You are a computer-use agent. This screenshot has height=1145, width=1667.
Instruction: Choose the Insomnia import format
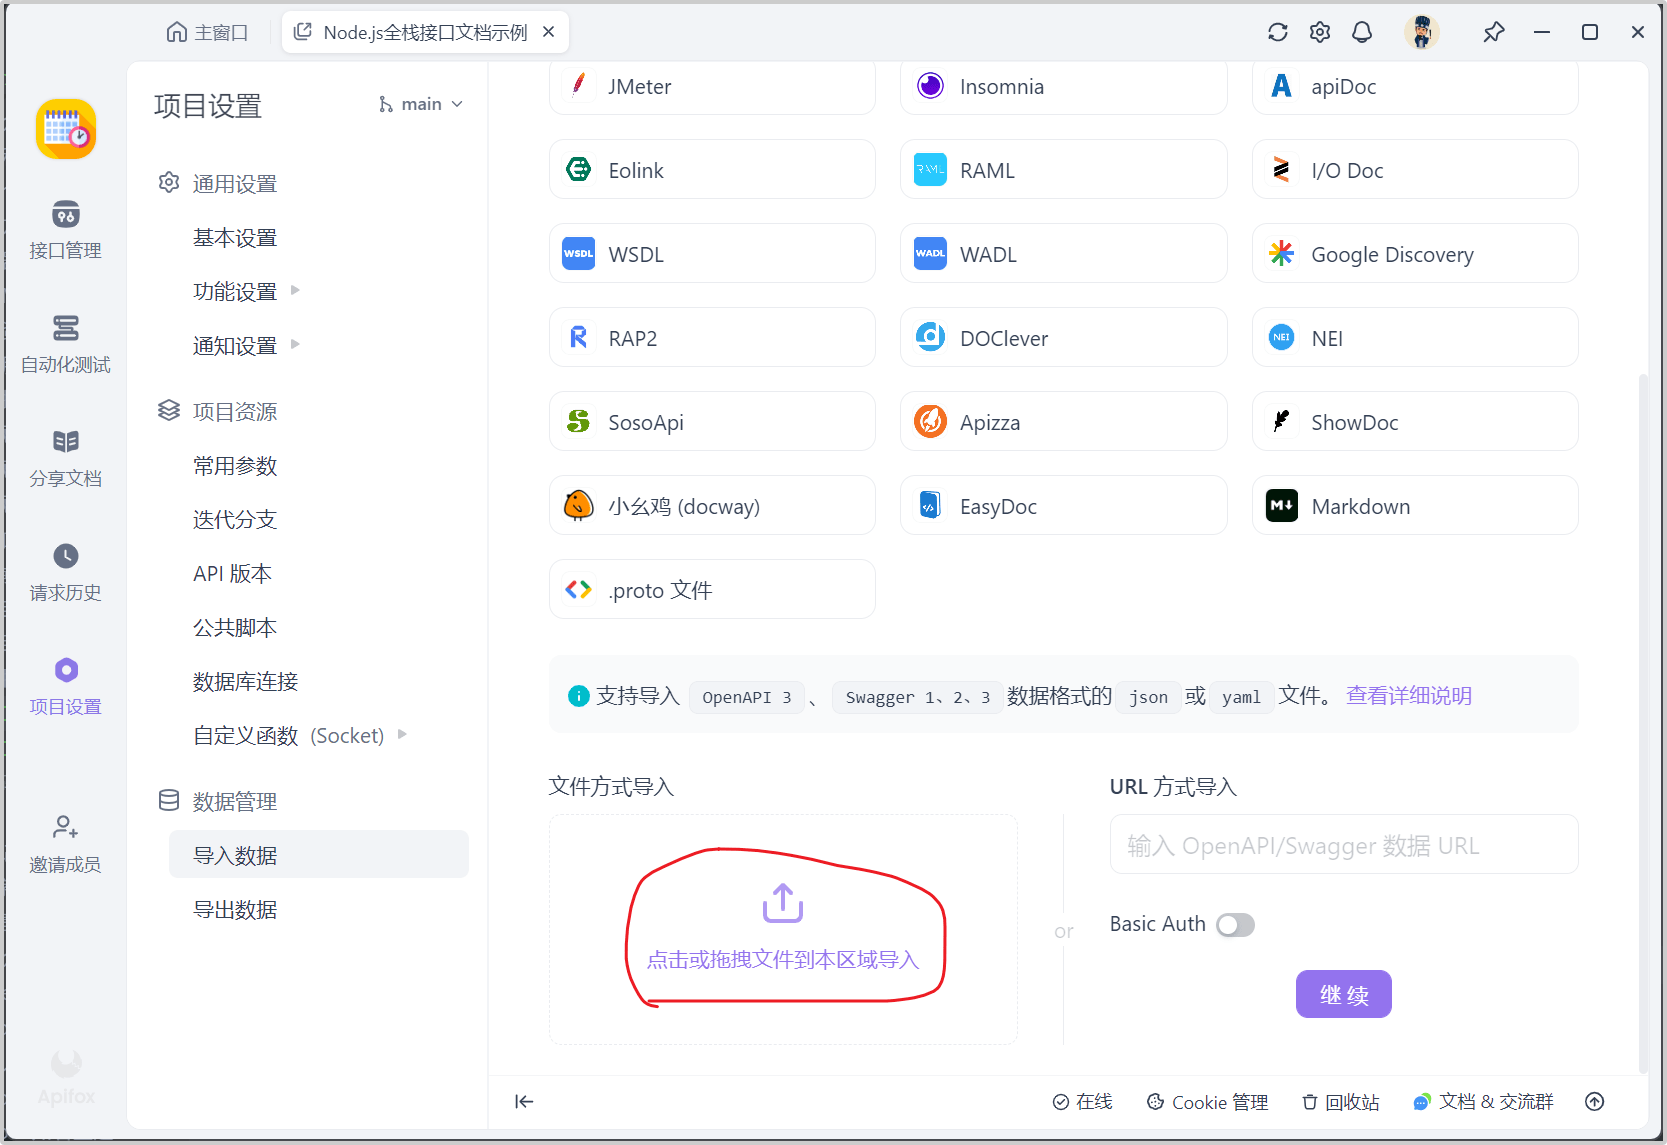click(x=1064, y=87)
